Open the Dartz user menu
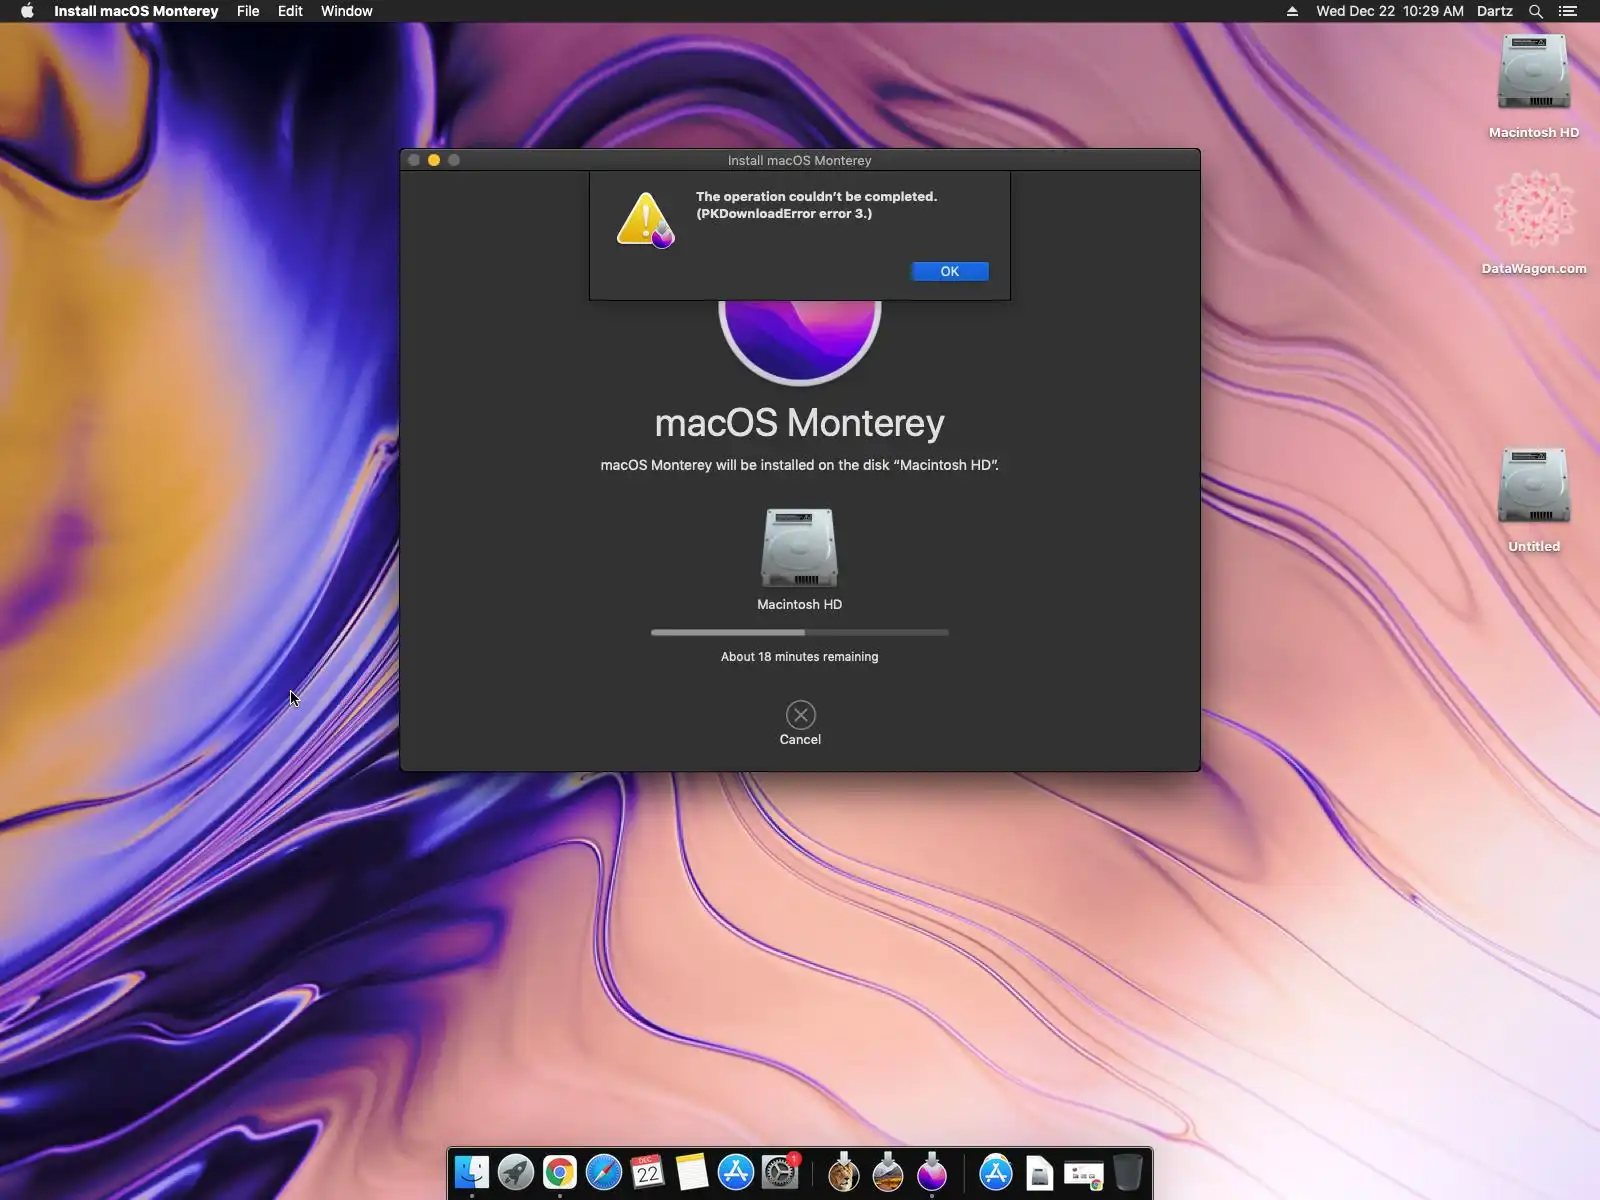Screen dimensions: 1600x1200 1495,11
